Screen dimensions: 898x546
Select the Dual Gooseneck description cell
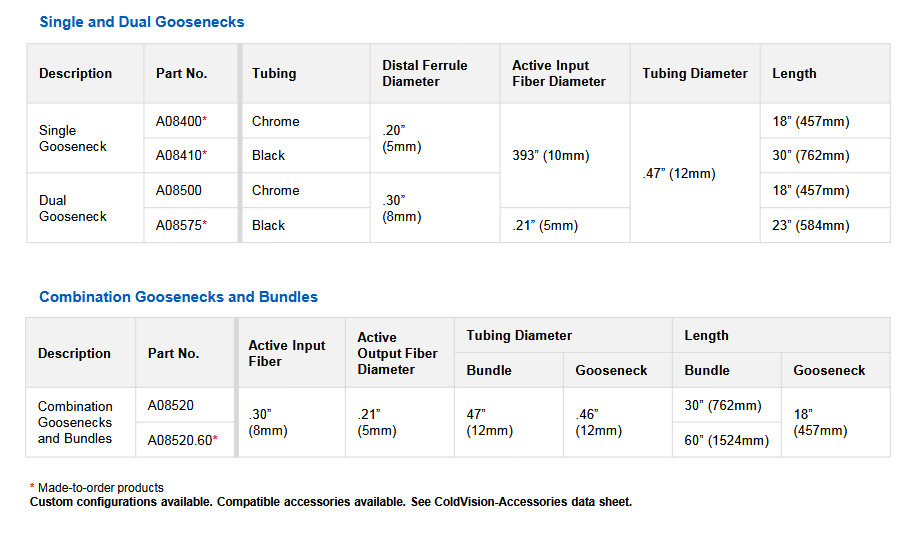[x=72, y=208]
